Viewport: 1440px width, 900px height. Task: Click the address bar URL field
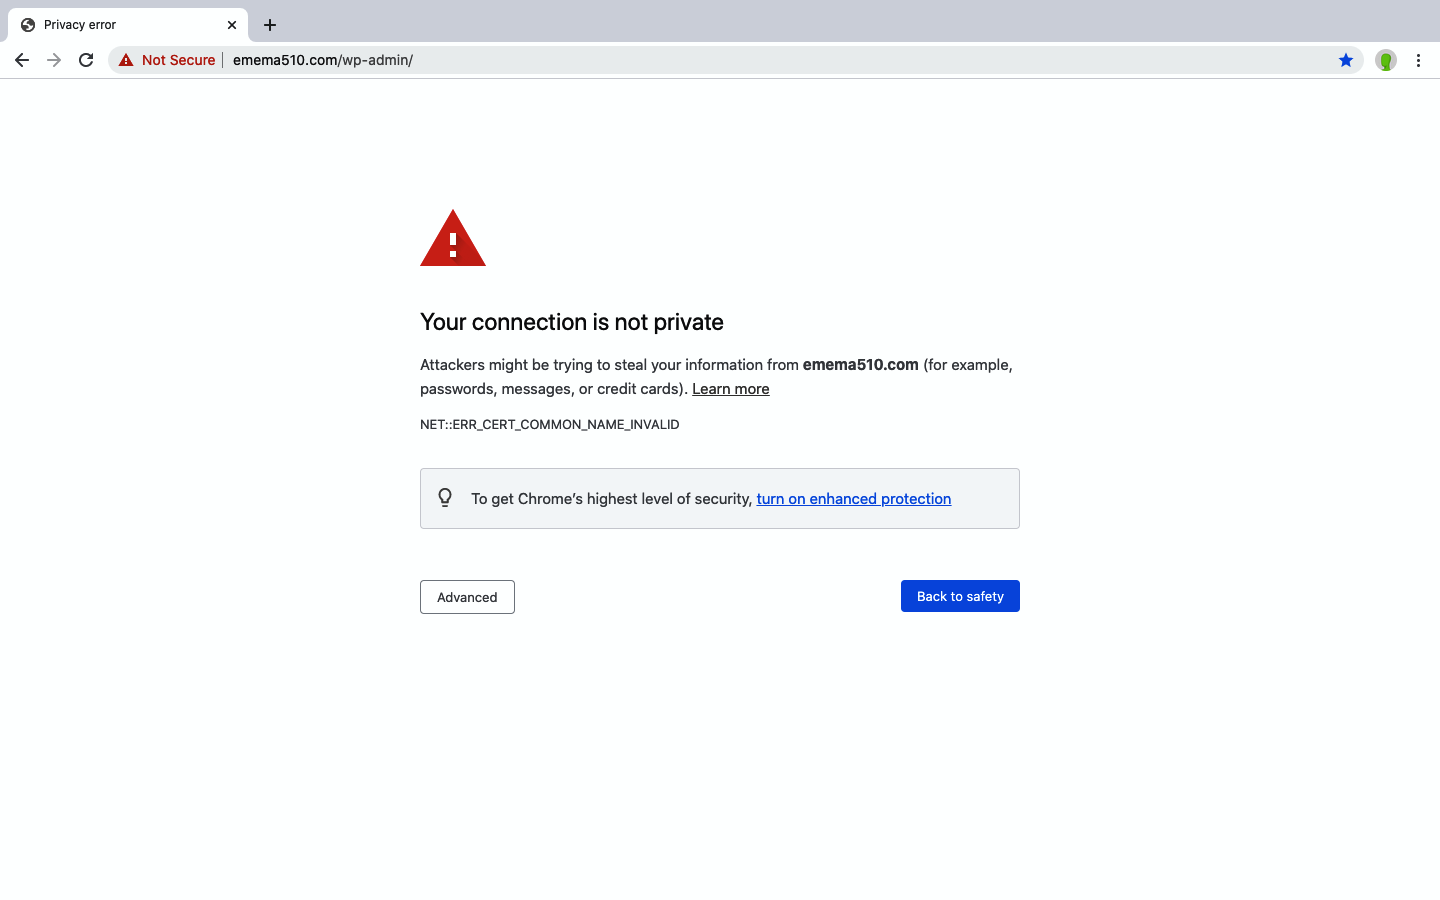point(700,60)
